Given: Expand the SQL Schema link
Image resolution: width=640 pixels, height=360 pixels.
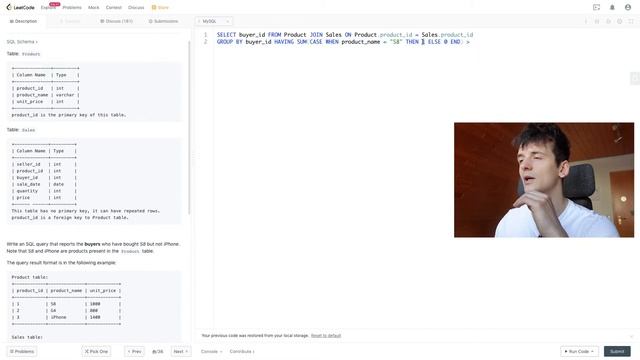Looking at the screenshot, I should [22, 42].
